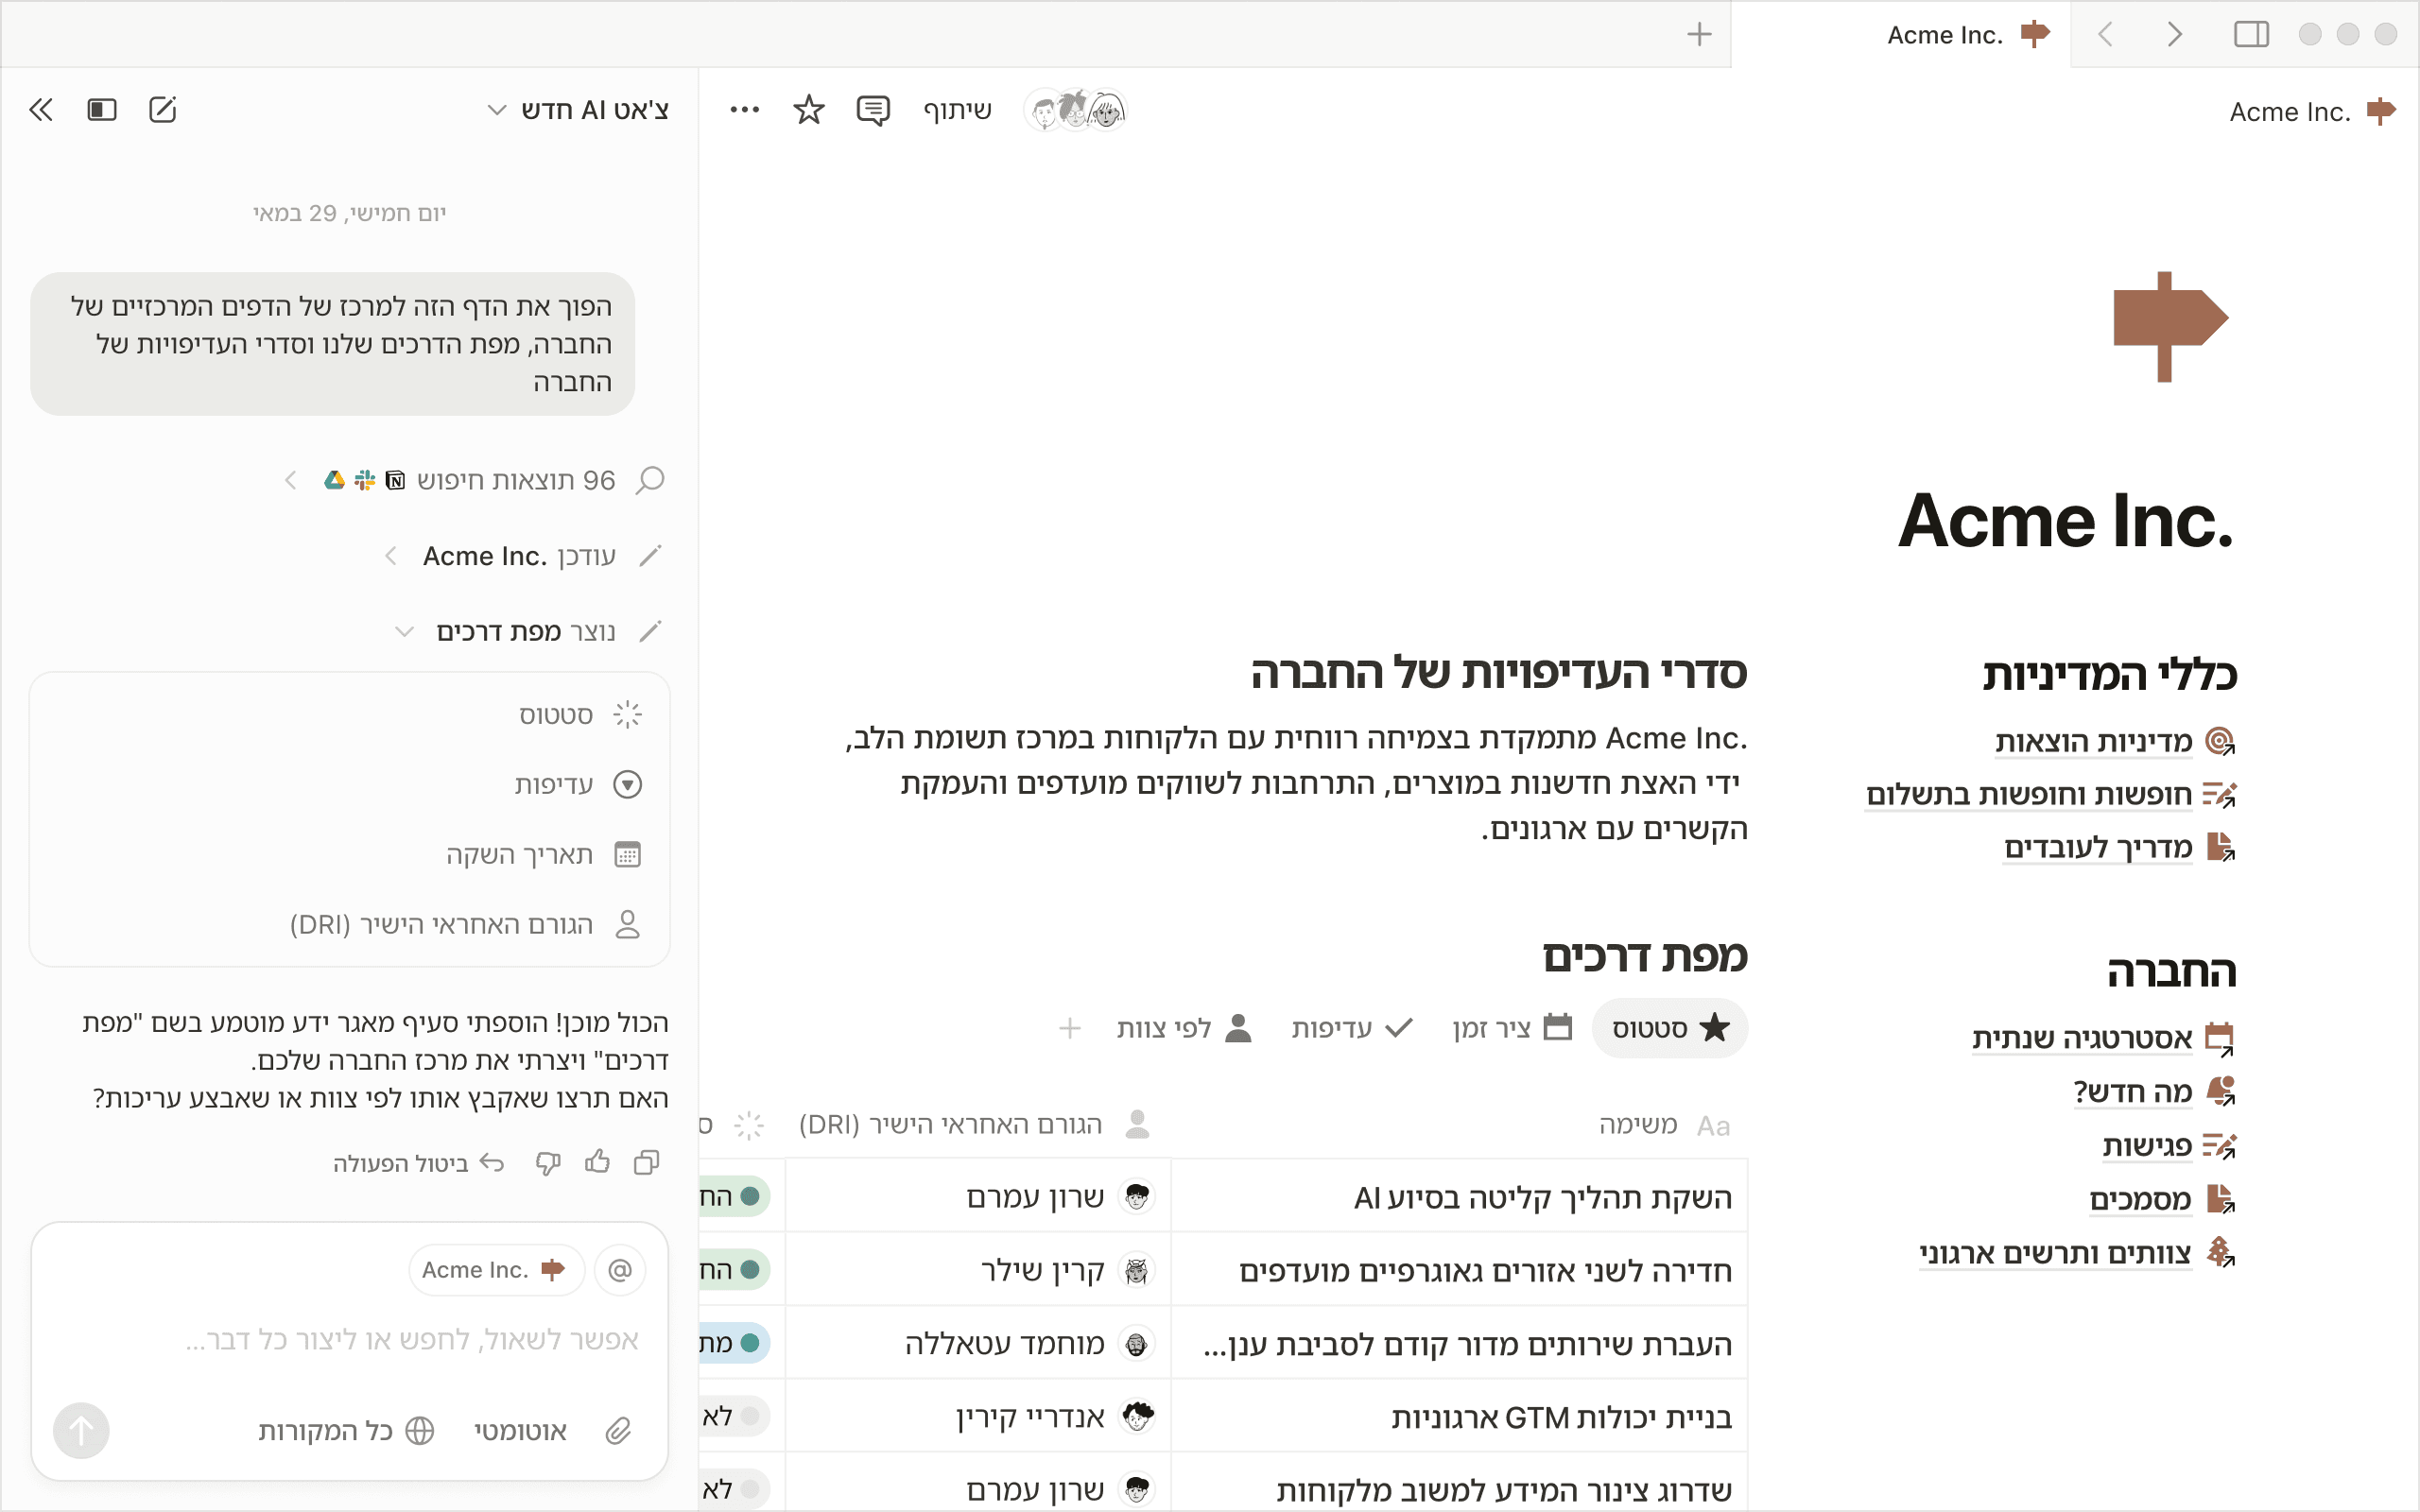Click the ביטול הפעולה undo button
The width and height of the screenshot is (2420, 1512).
tap(418, 1163)
